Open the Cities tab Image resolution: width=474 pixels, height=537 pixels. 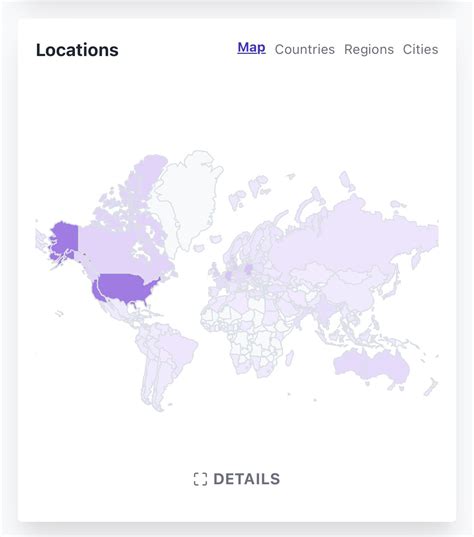420,49
